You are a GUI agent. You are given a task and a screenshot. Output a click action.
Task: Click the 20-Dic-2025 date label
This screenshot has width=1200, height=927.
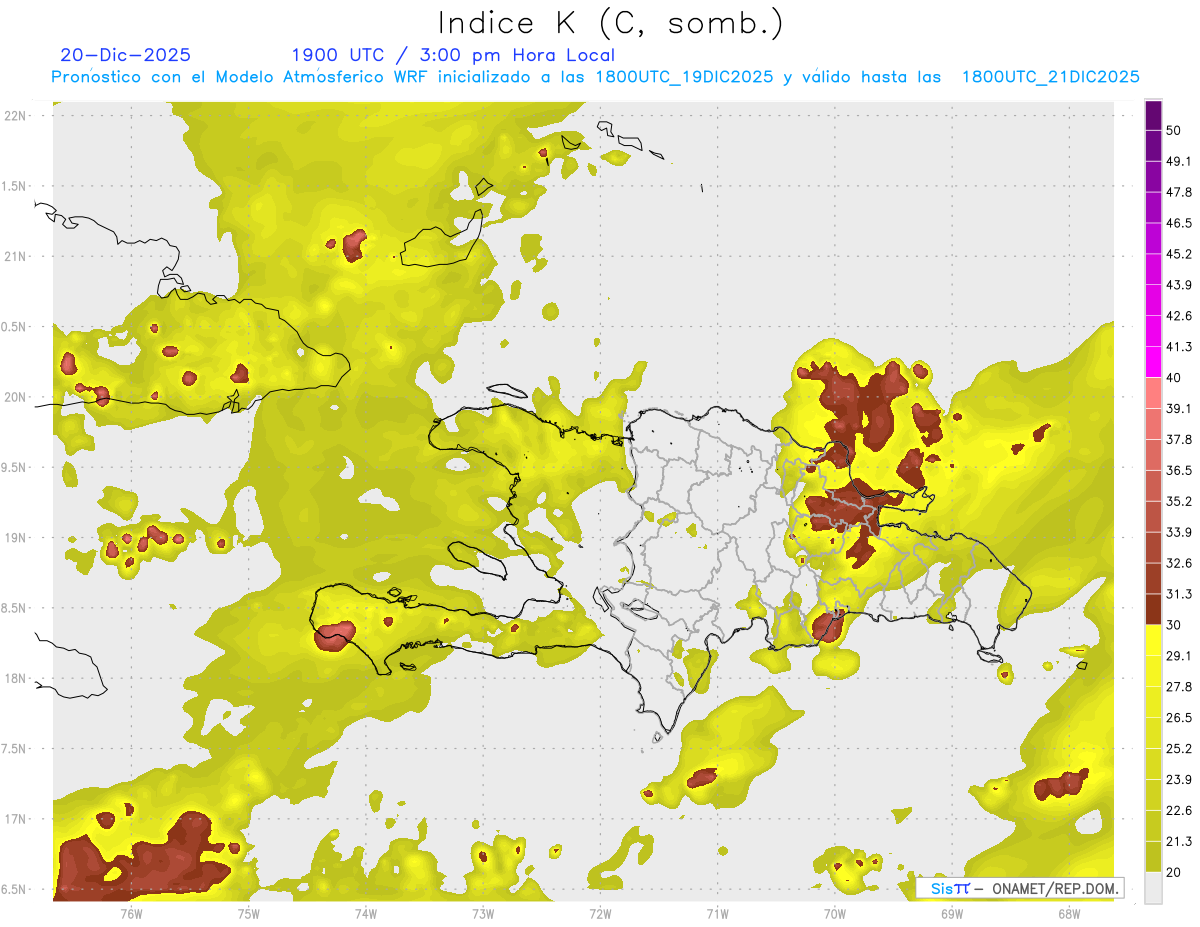(x=125, y=55)
